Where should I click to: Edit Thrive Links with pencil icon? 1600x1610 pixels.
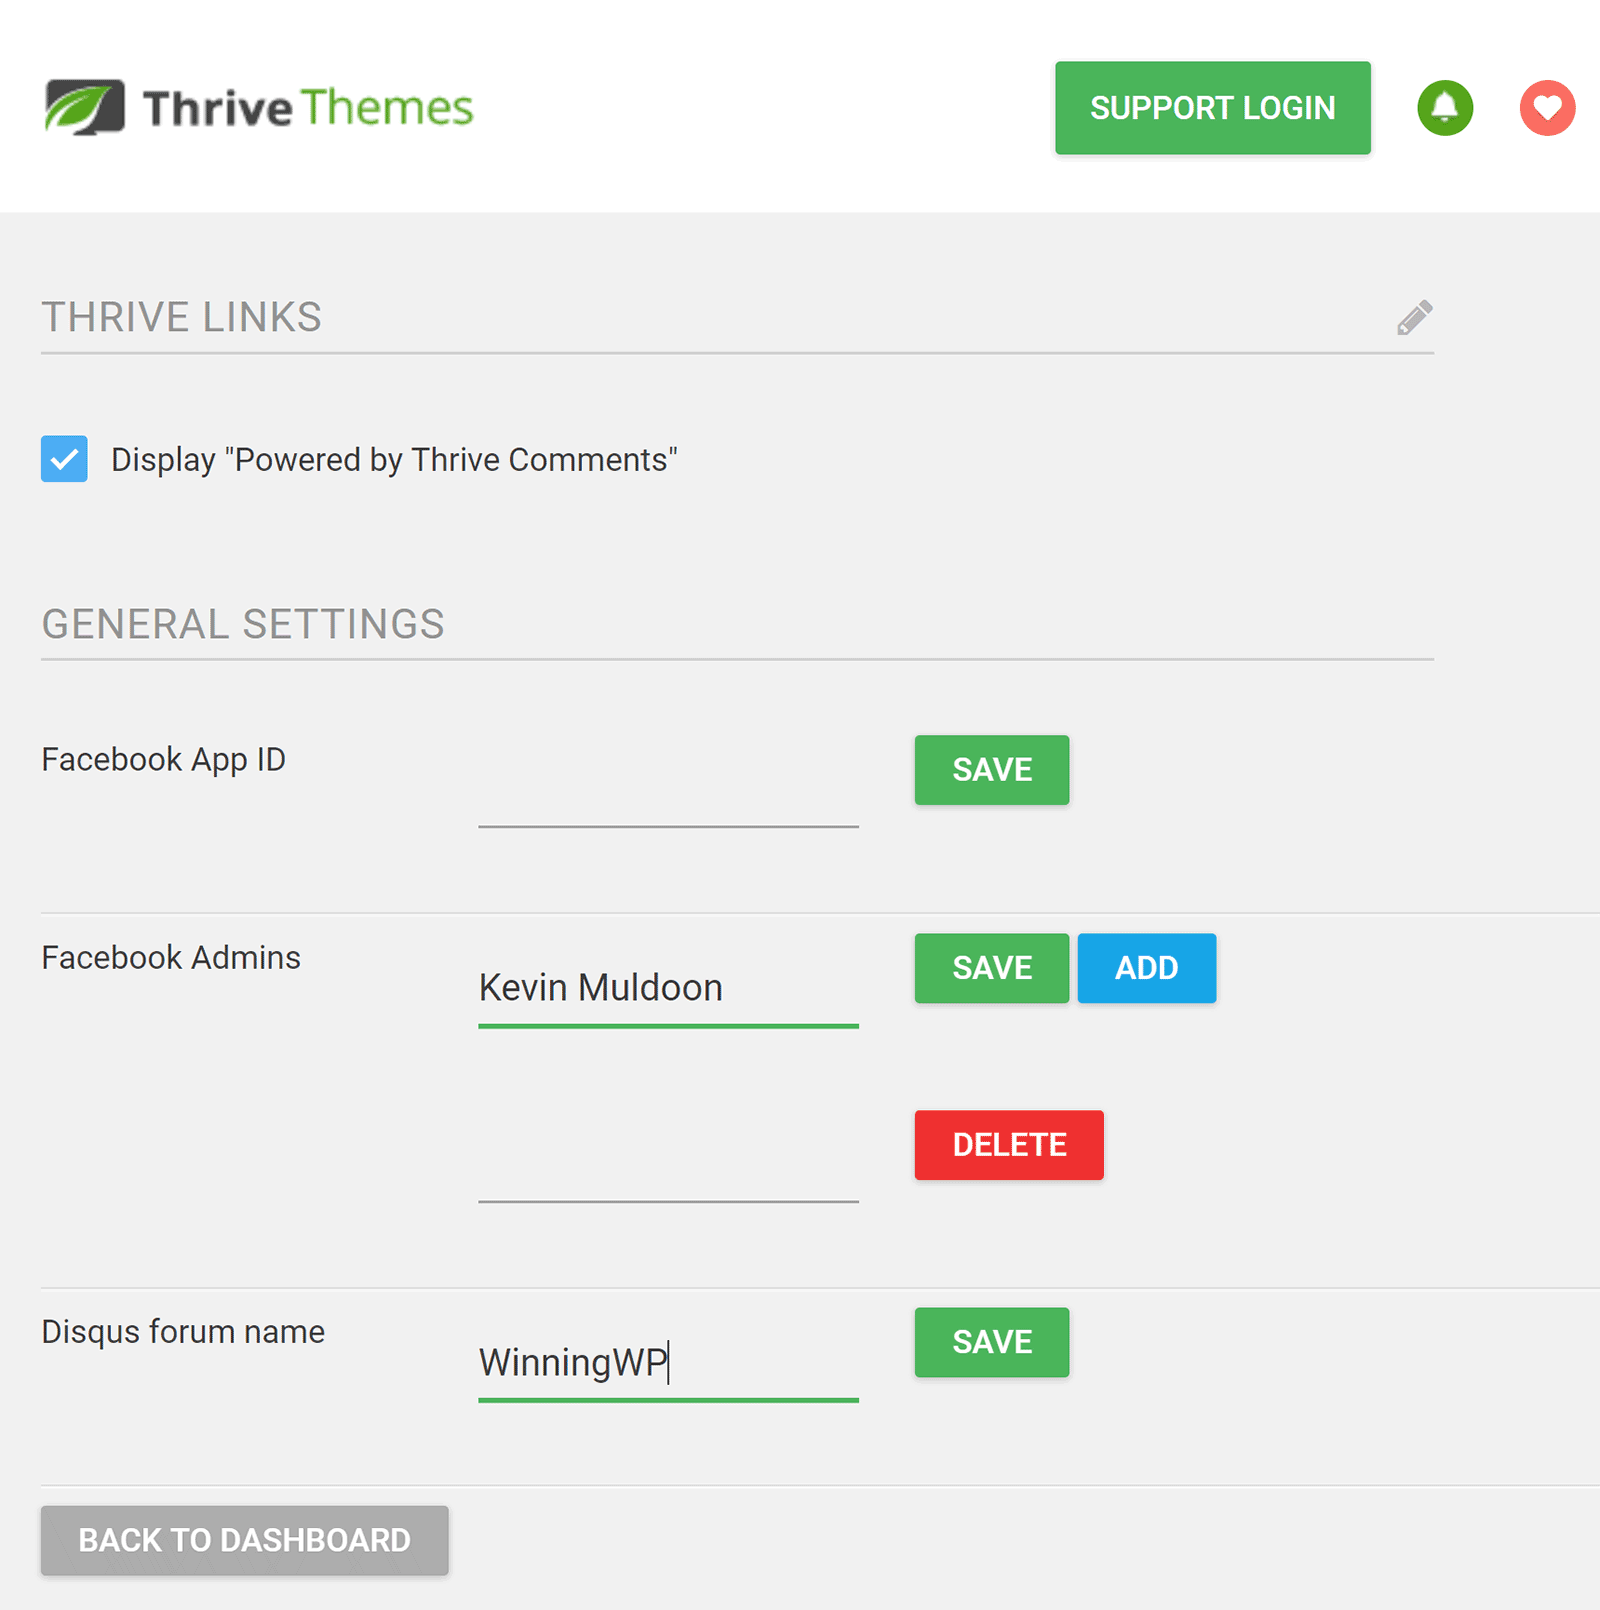1414,317
